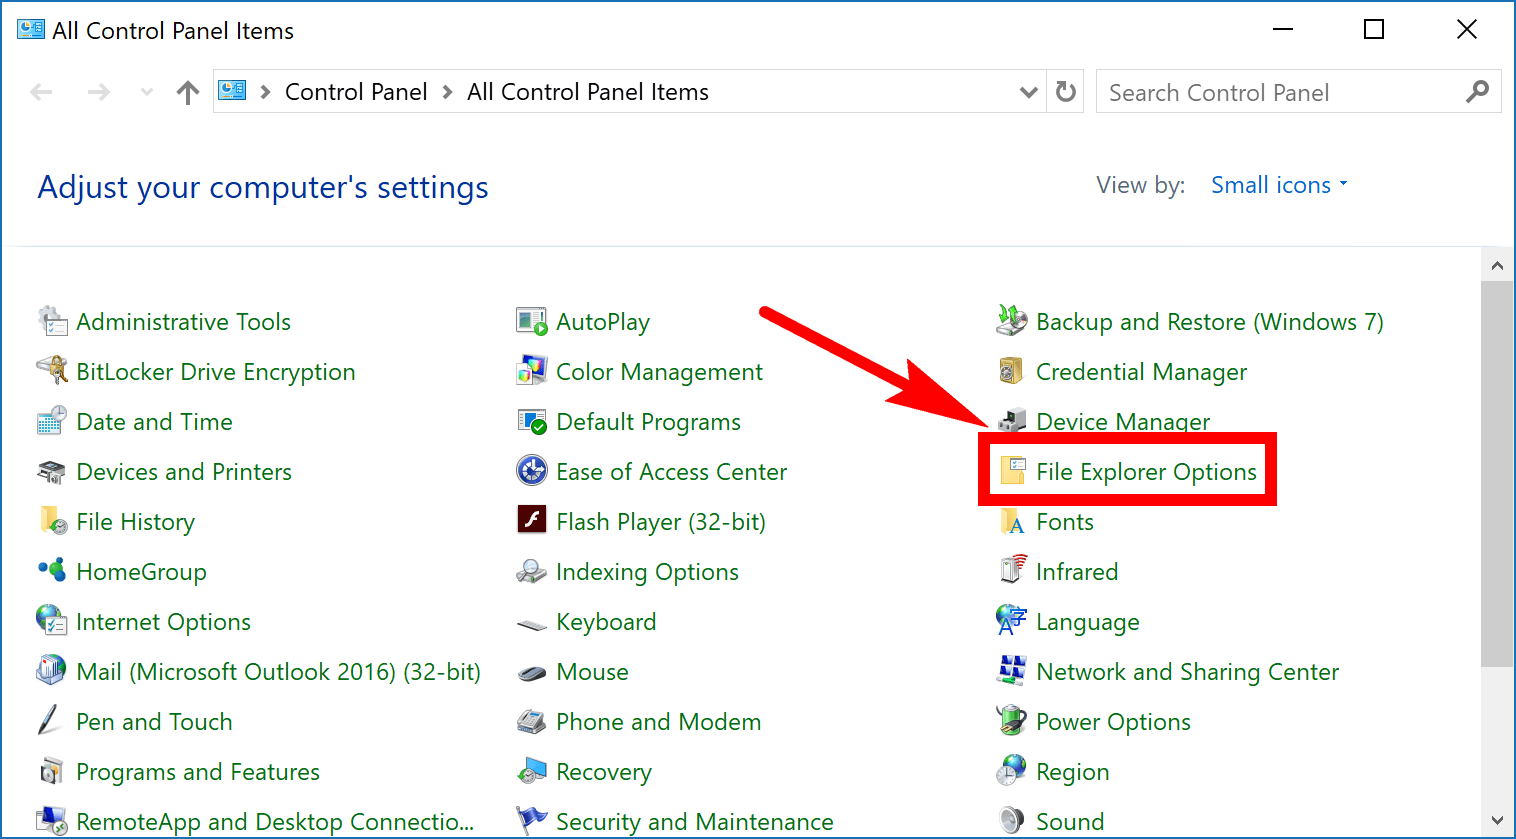Click the Power Options battery icon
This screenshot has width=1516, height=839.
pos(1011,721)
